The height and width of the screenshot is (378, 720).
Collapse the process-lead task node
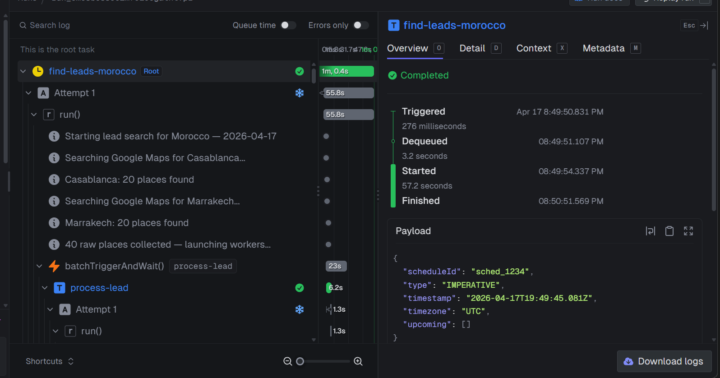45,288
